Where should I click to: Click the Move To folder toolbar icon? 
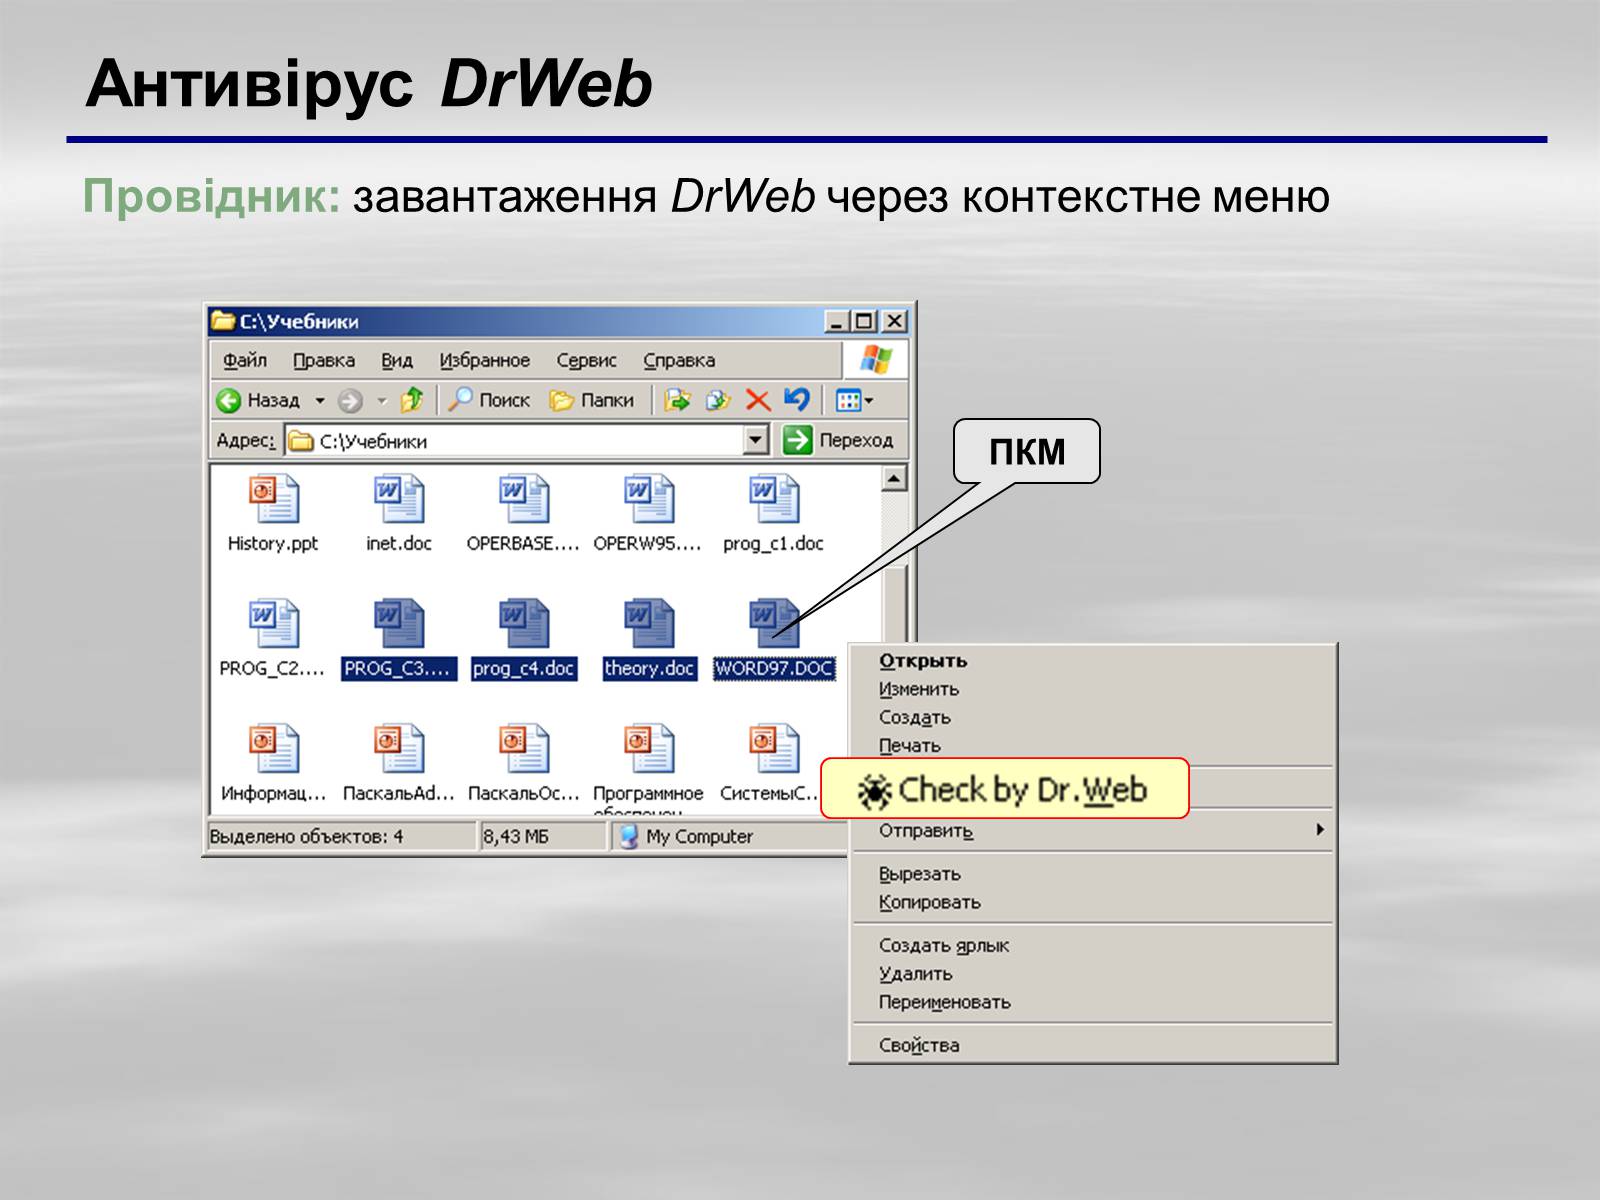[x=678, y=400]
